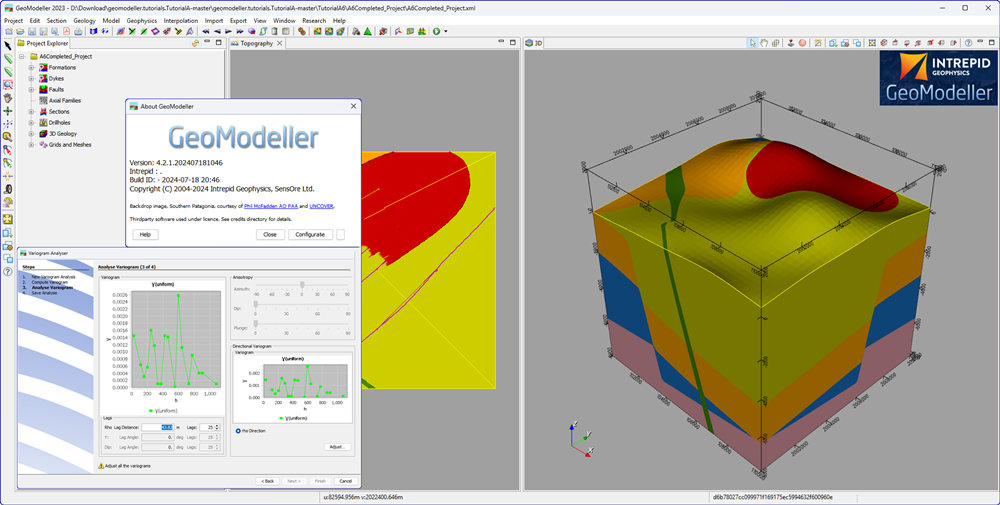The height and width of the screenshot is (505, 1000).
Task: Click the green triangle icon in main toolbar
Action: tap(367, 31)
